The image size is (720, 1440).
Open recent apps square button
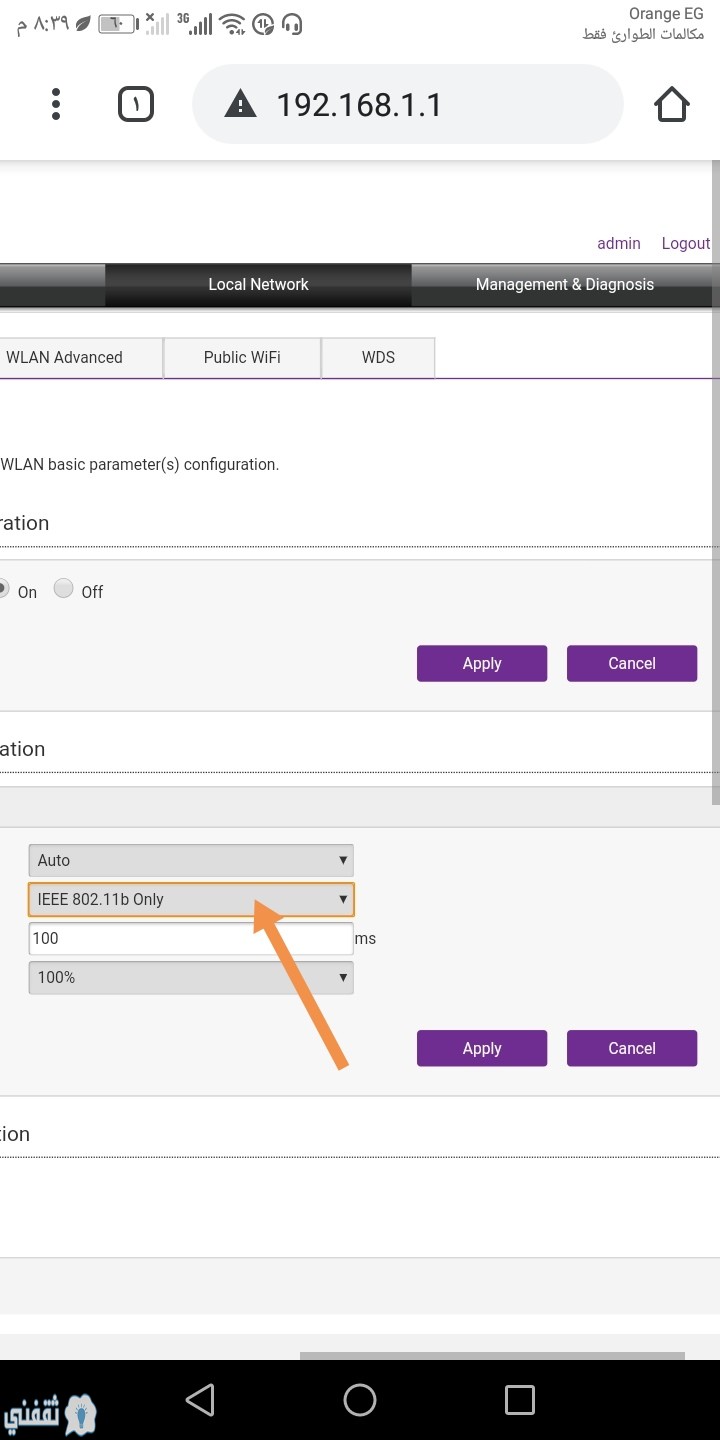click(x=519, y=1399)
